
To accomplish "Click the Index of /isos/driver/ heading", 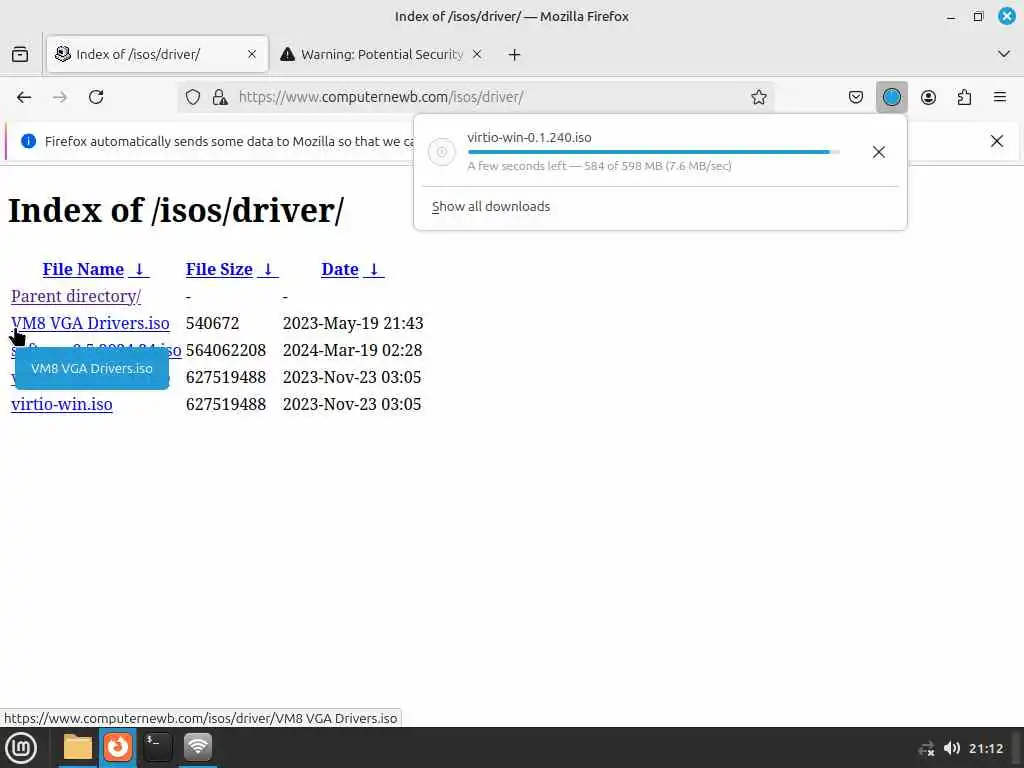I will click(x=176, y=210).
